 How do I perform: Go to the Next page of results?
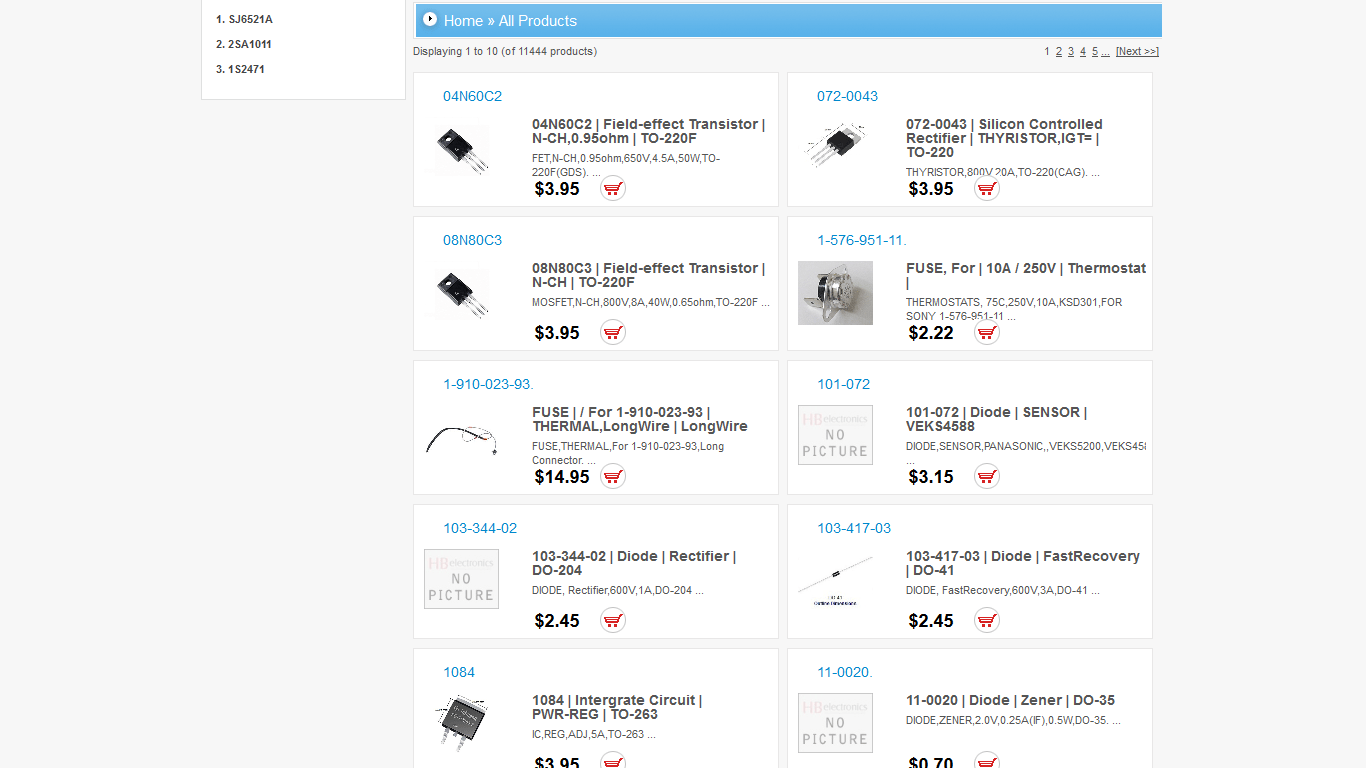1137,51
